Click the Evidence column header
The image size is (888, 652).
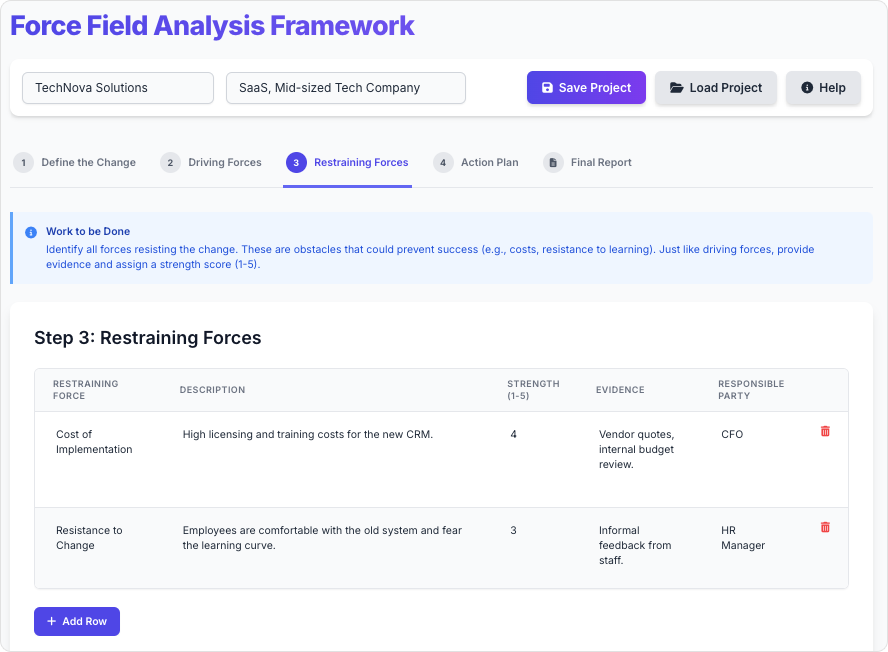[620, 390]
